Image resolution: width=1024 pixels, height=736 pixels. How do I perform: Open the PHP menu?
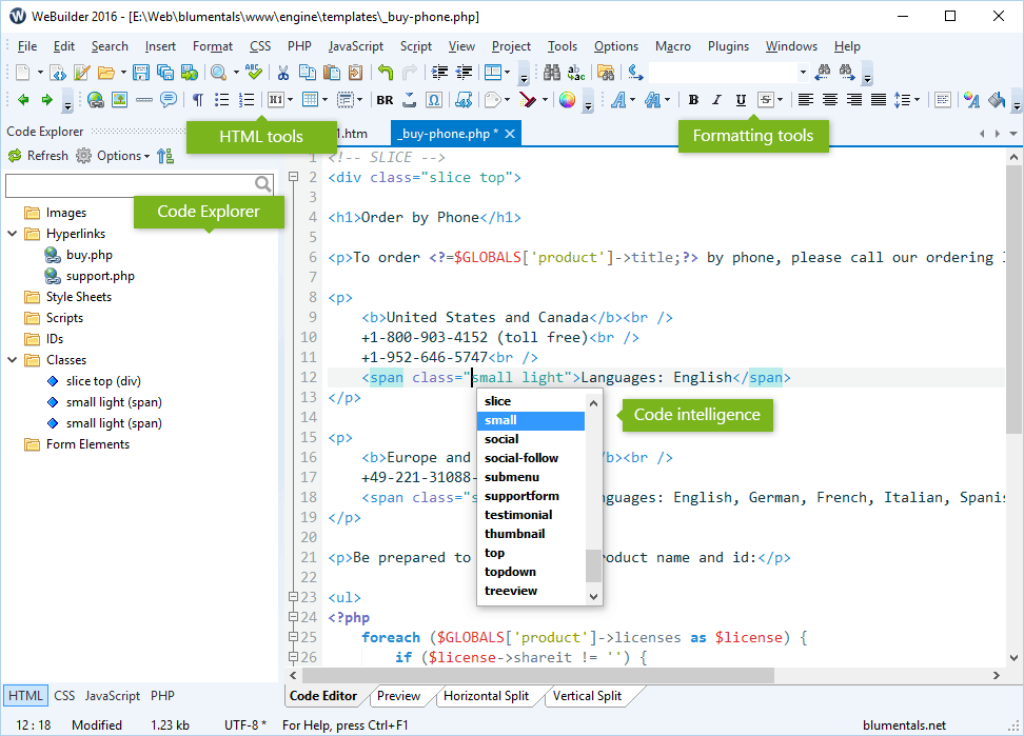299,46
